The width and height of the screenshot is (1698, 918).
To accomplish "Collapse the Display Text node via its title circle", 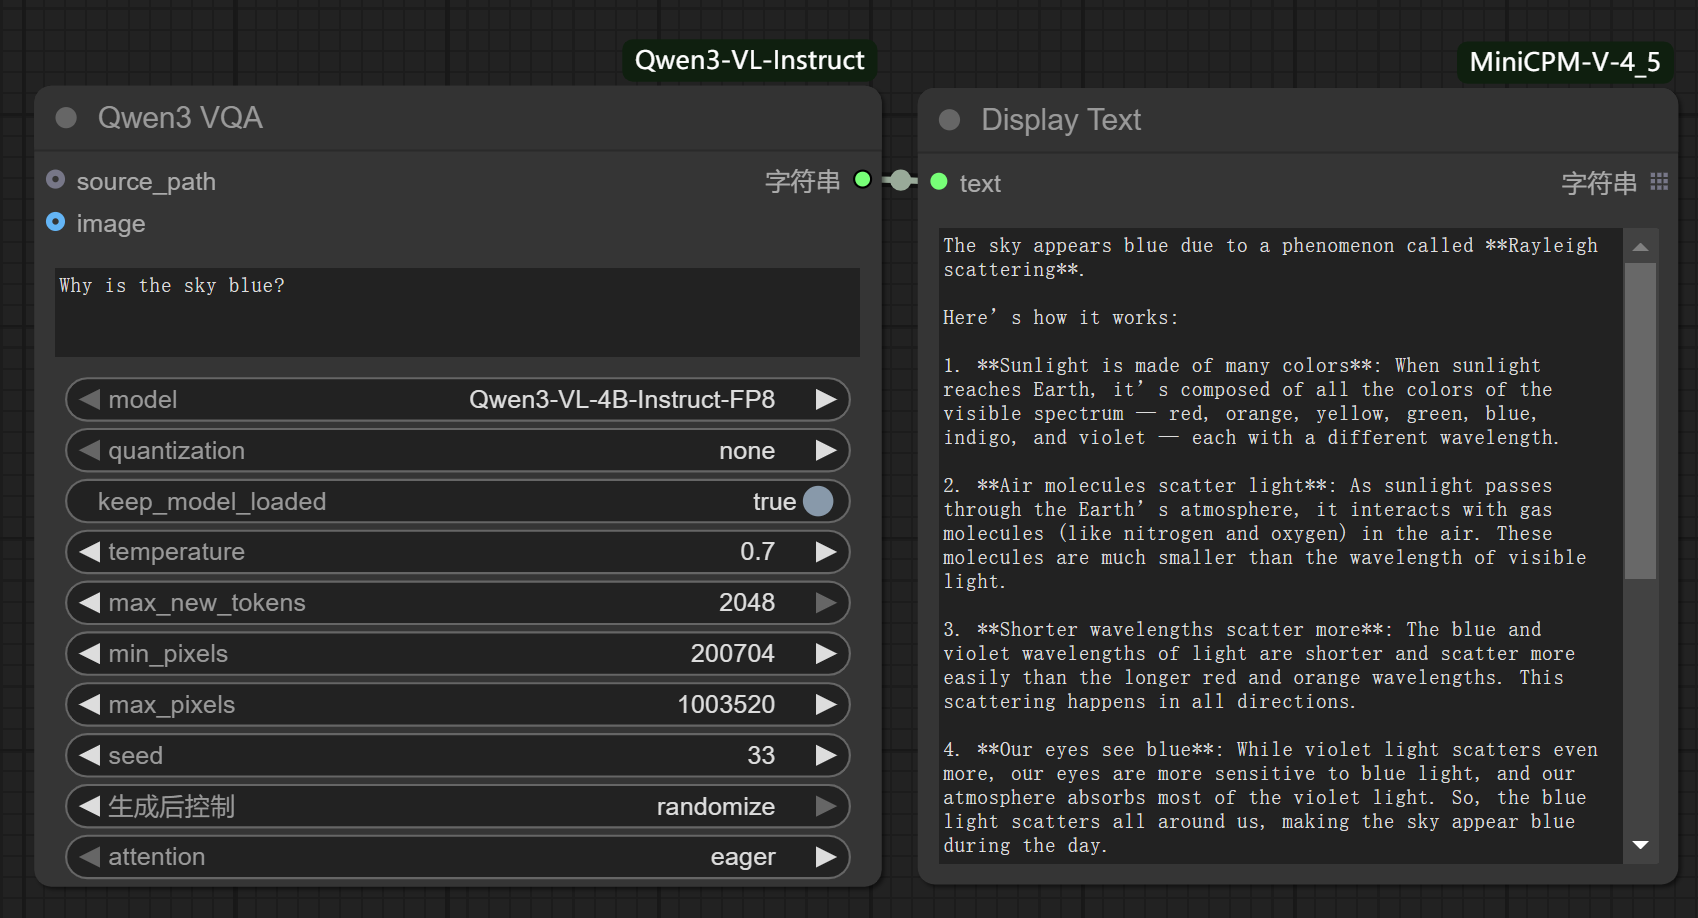I will click(x=948, y=120).
